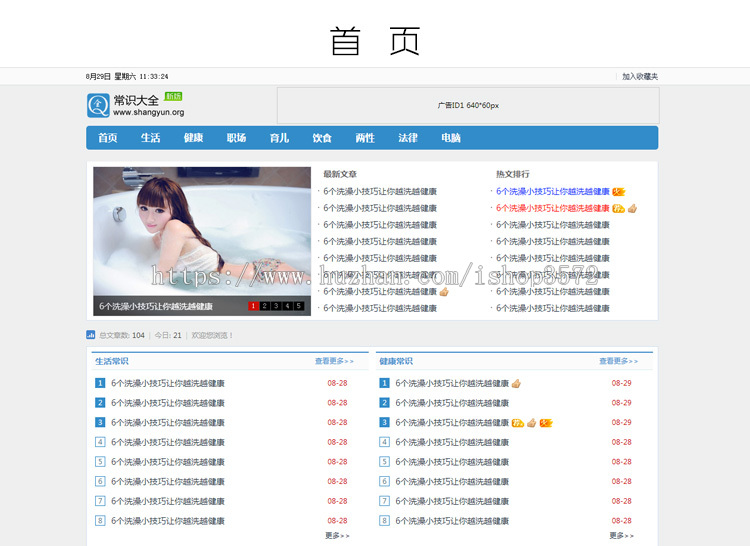Image resolution: width=750 pixels, height=546 pixels.
Task: Click 08-28 date on 生活常识 item 7
Action: 337,501
